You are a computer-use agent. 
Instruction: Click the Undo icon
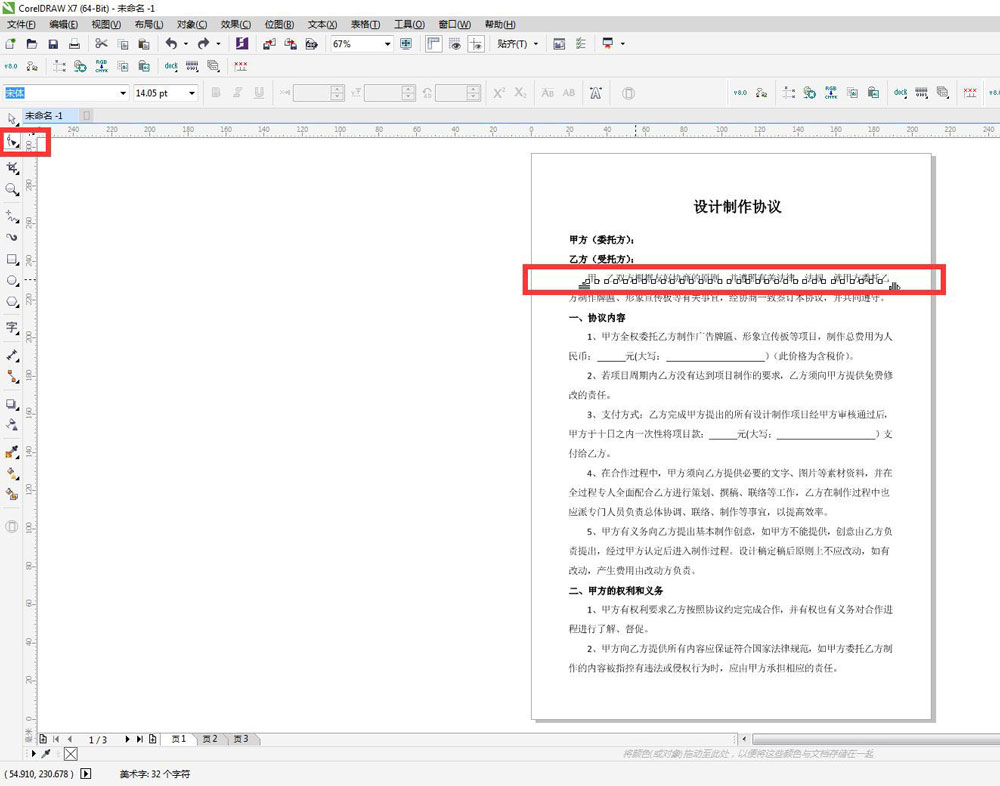(x=170, y=43)
